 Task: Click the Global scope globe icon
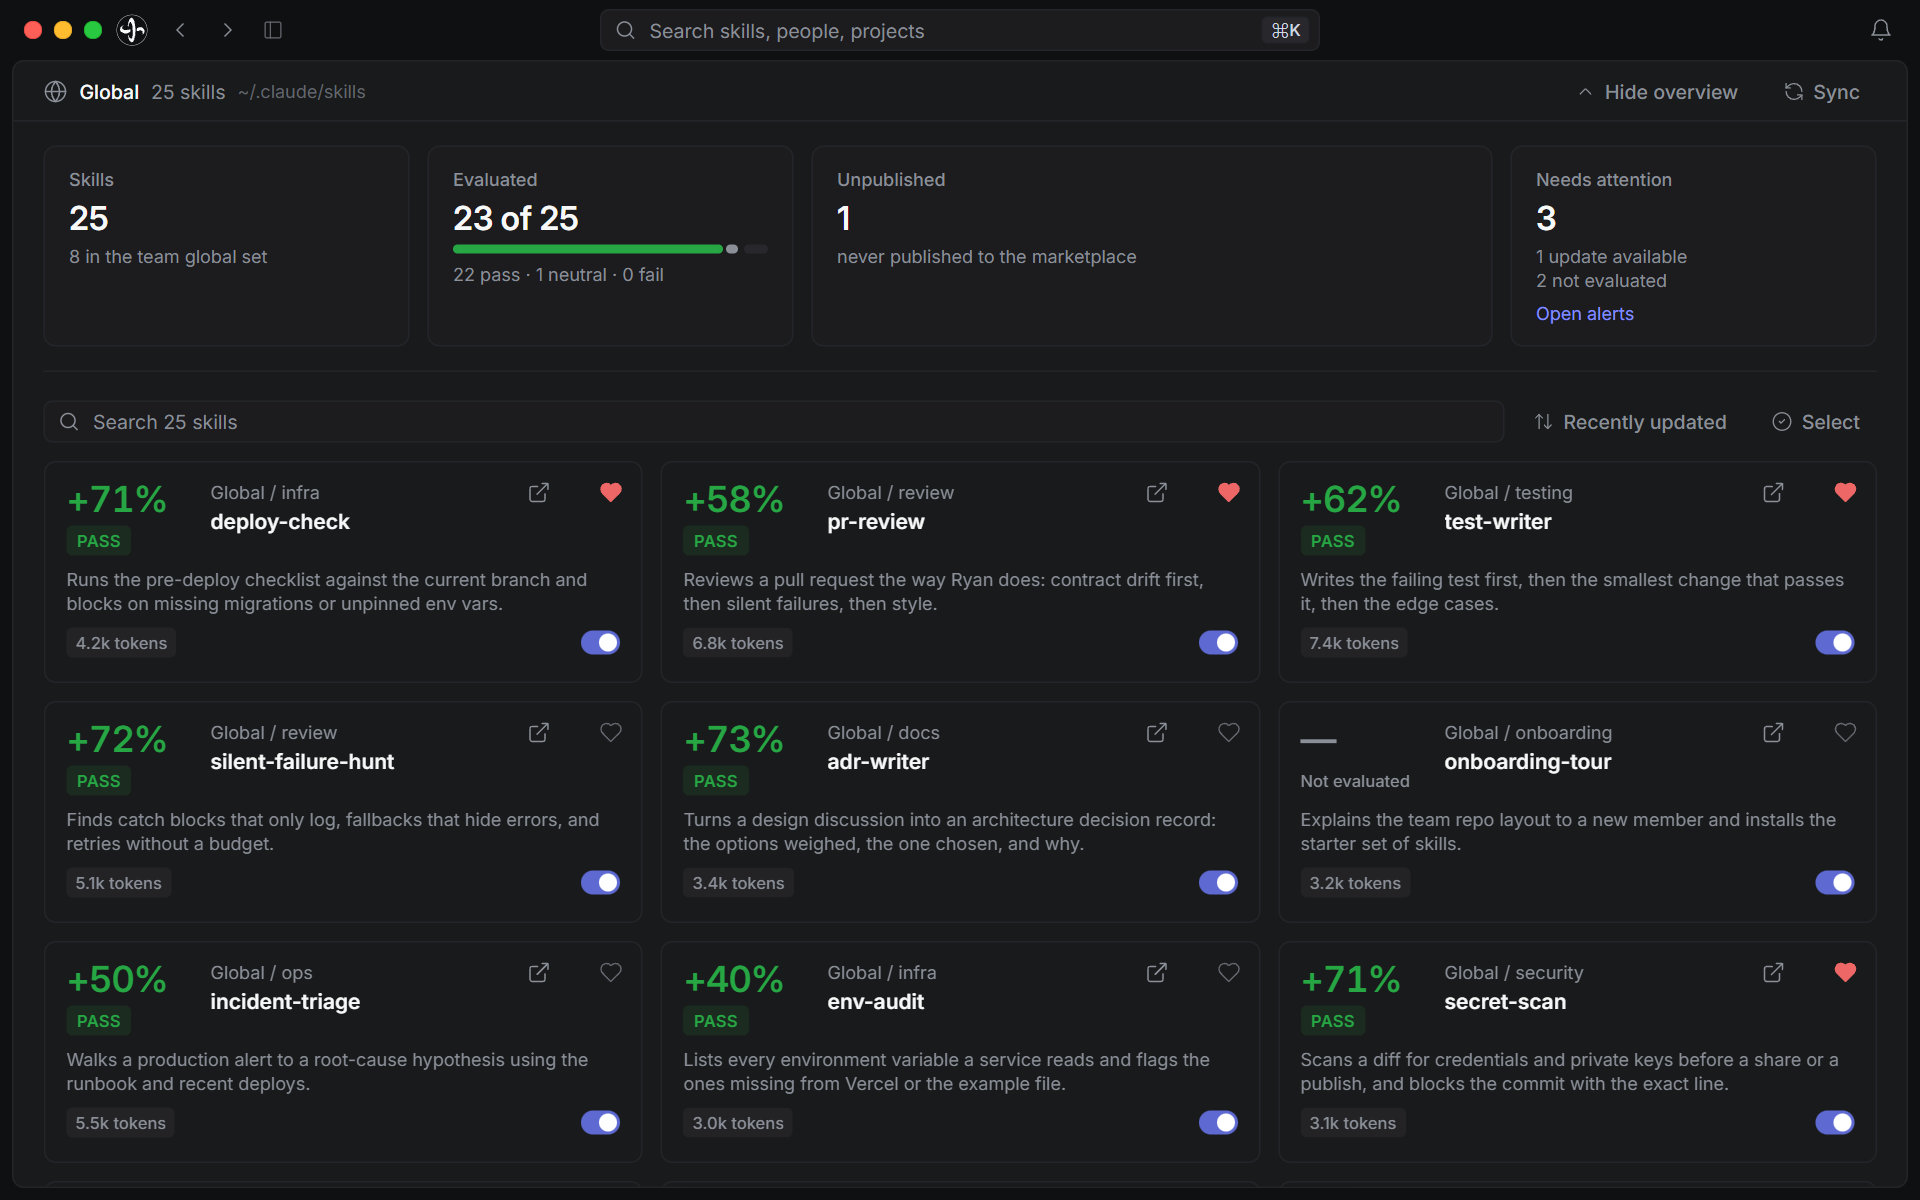pyautogui.click(x=56, y=92)
